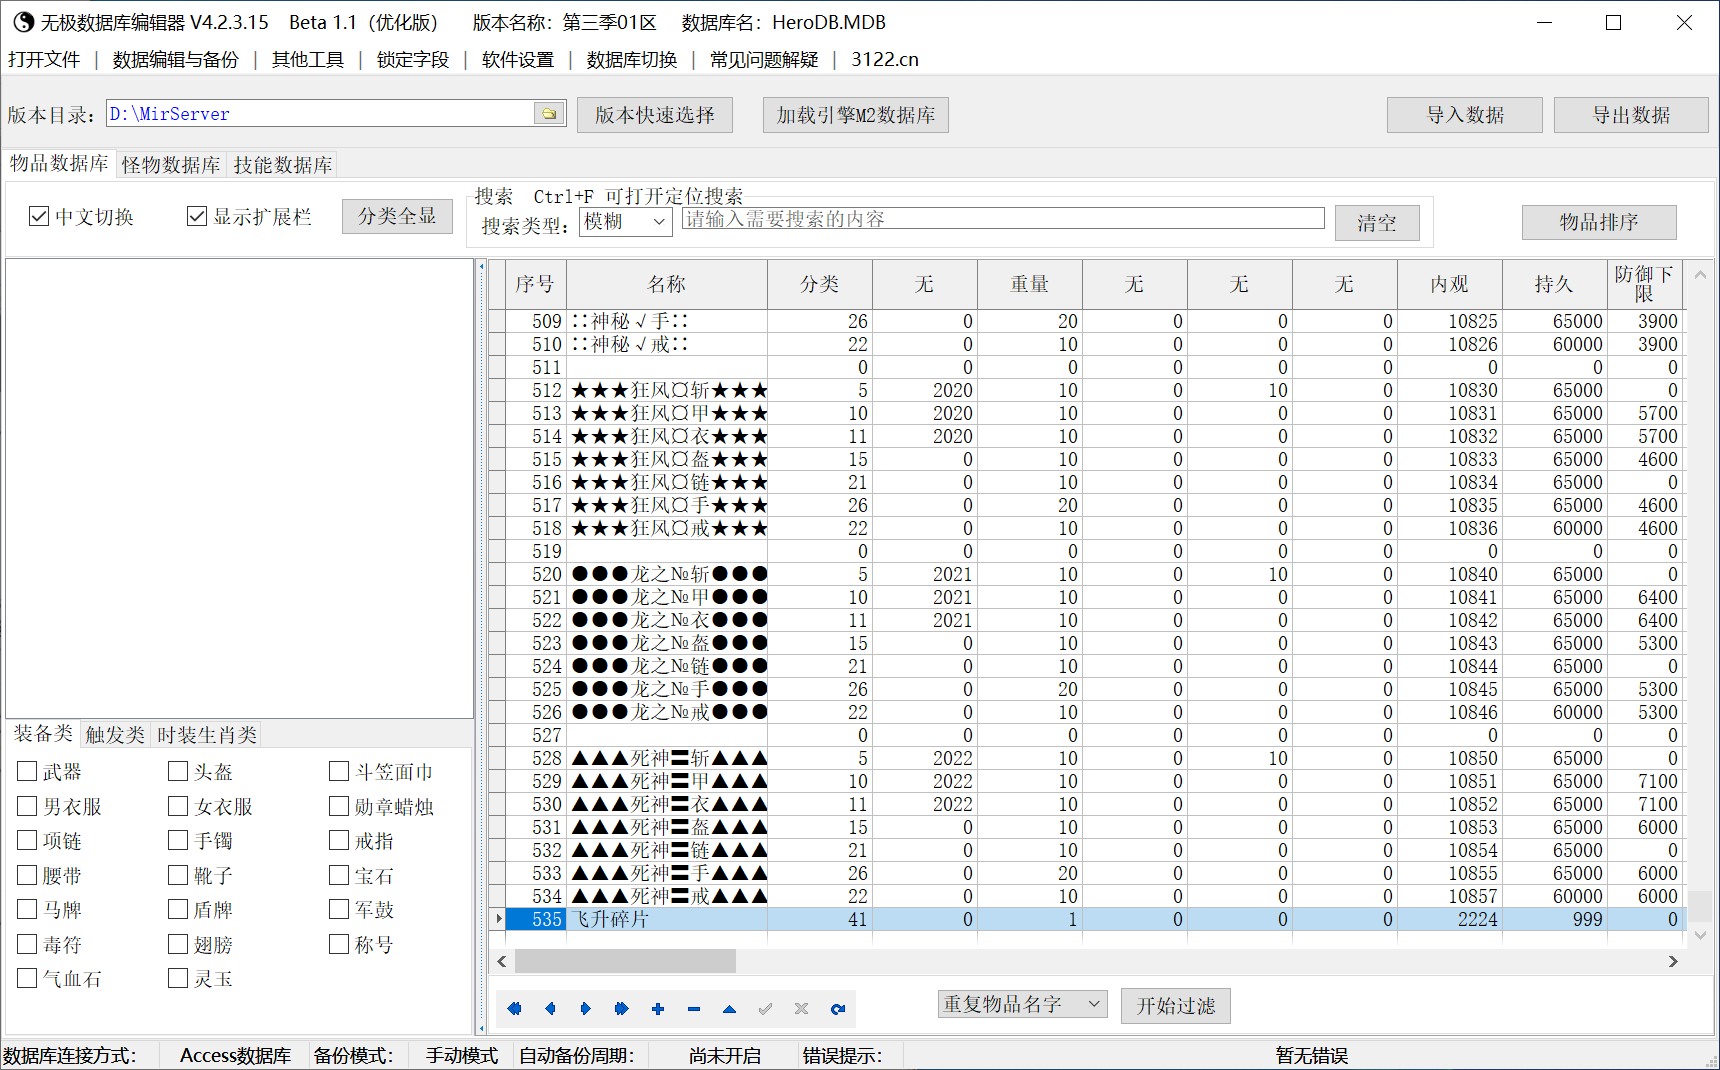Open folder browse icon for version directory
Screen dimensions: 1720x1070
coord(549,114)
